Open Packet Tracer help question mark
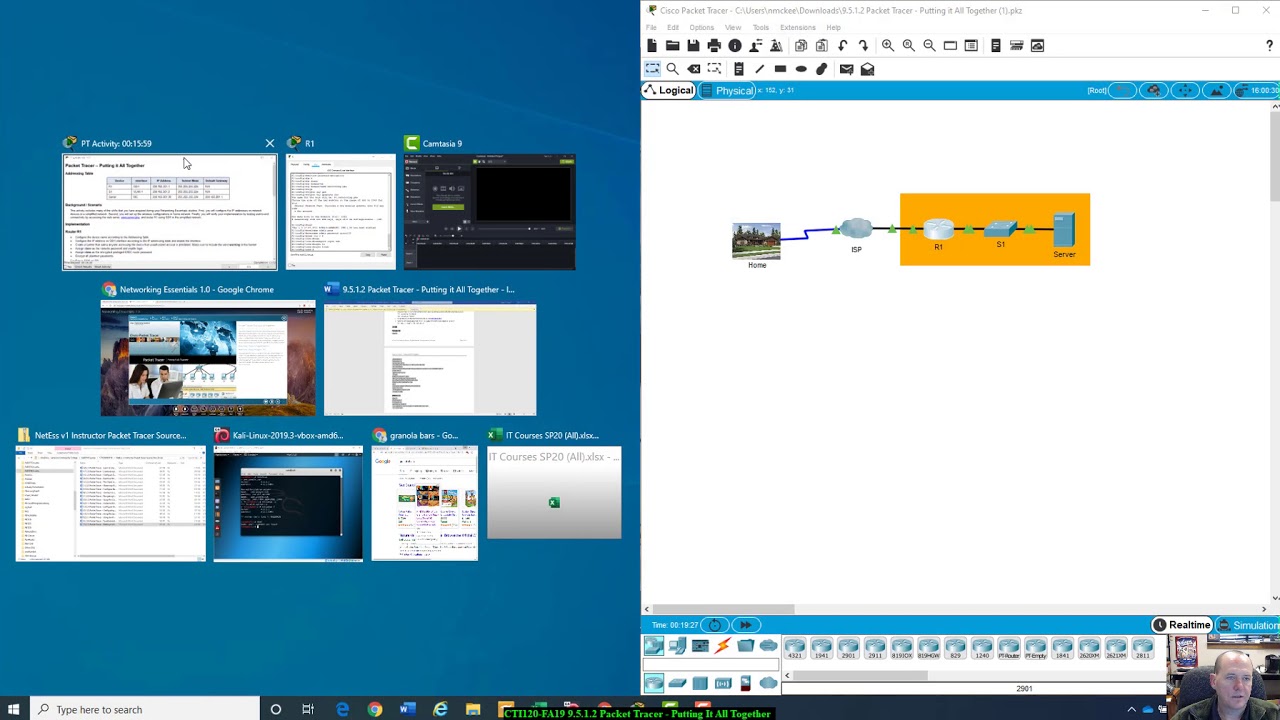 (x=1269, y=45)
